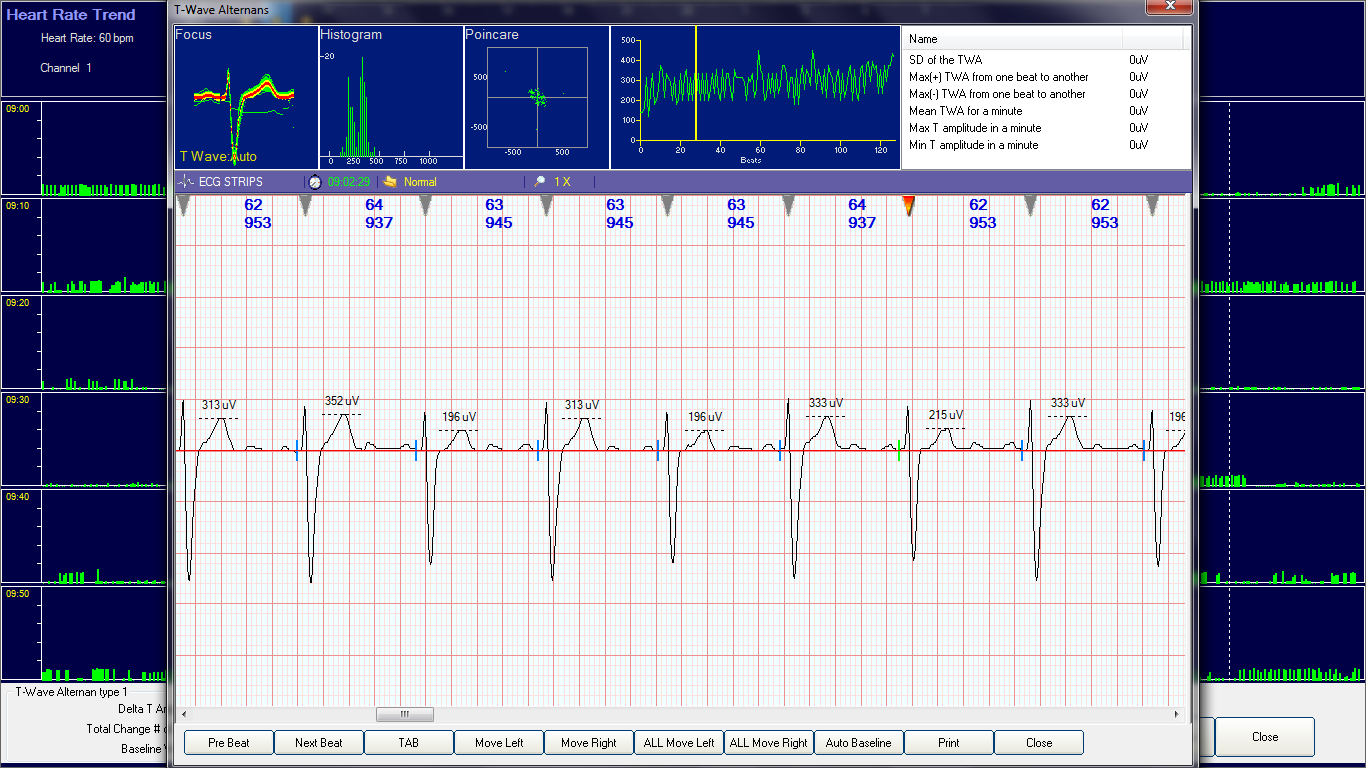Select gray beat marker between the two 62 953 beats

tap(1031, 206)
